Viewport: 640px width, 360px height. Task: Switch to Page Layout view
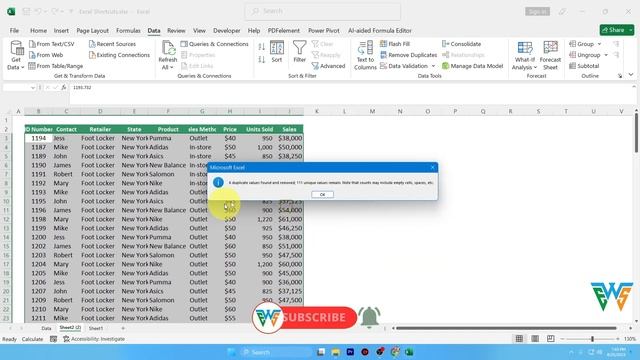tap(535, 339)
